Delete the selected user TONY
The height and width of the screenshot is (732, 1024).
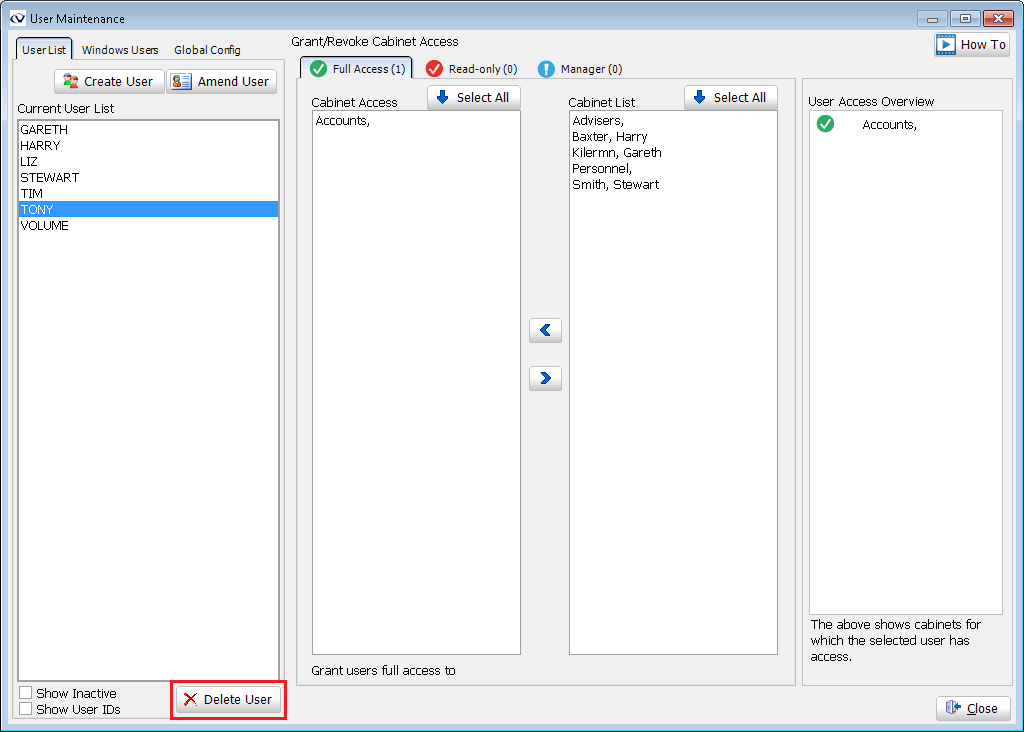coord(229,699)
